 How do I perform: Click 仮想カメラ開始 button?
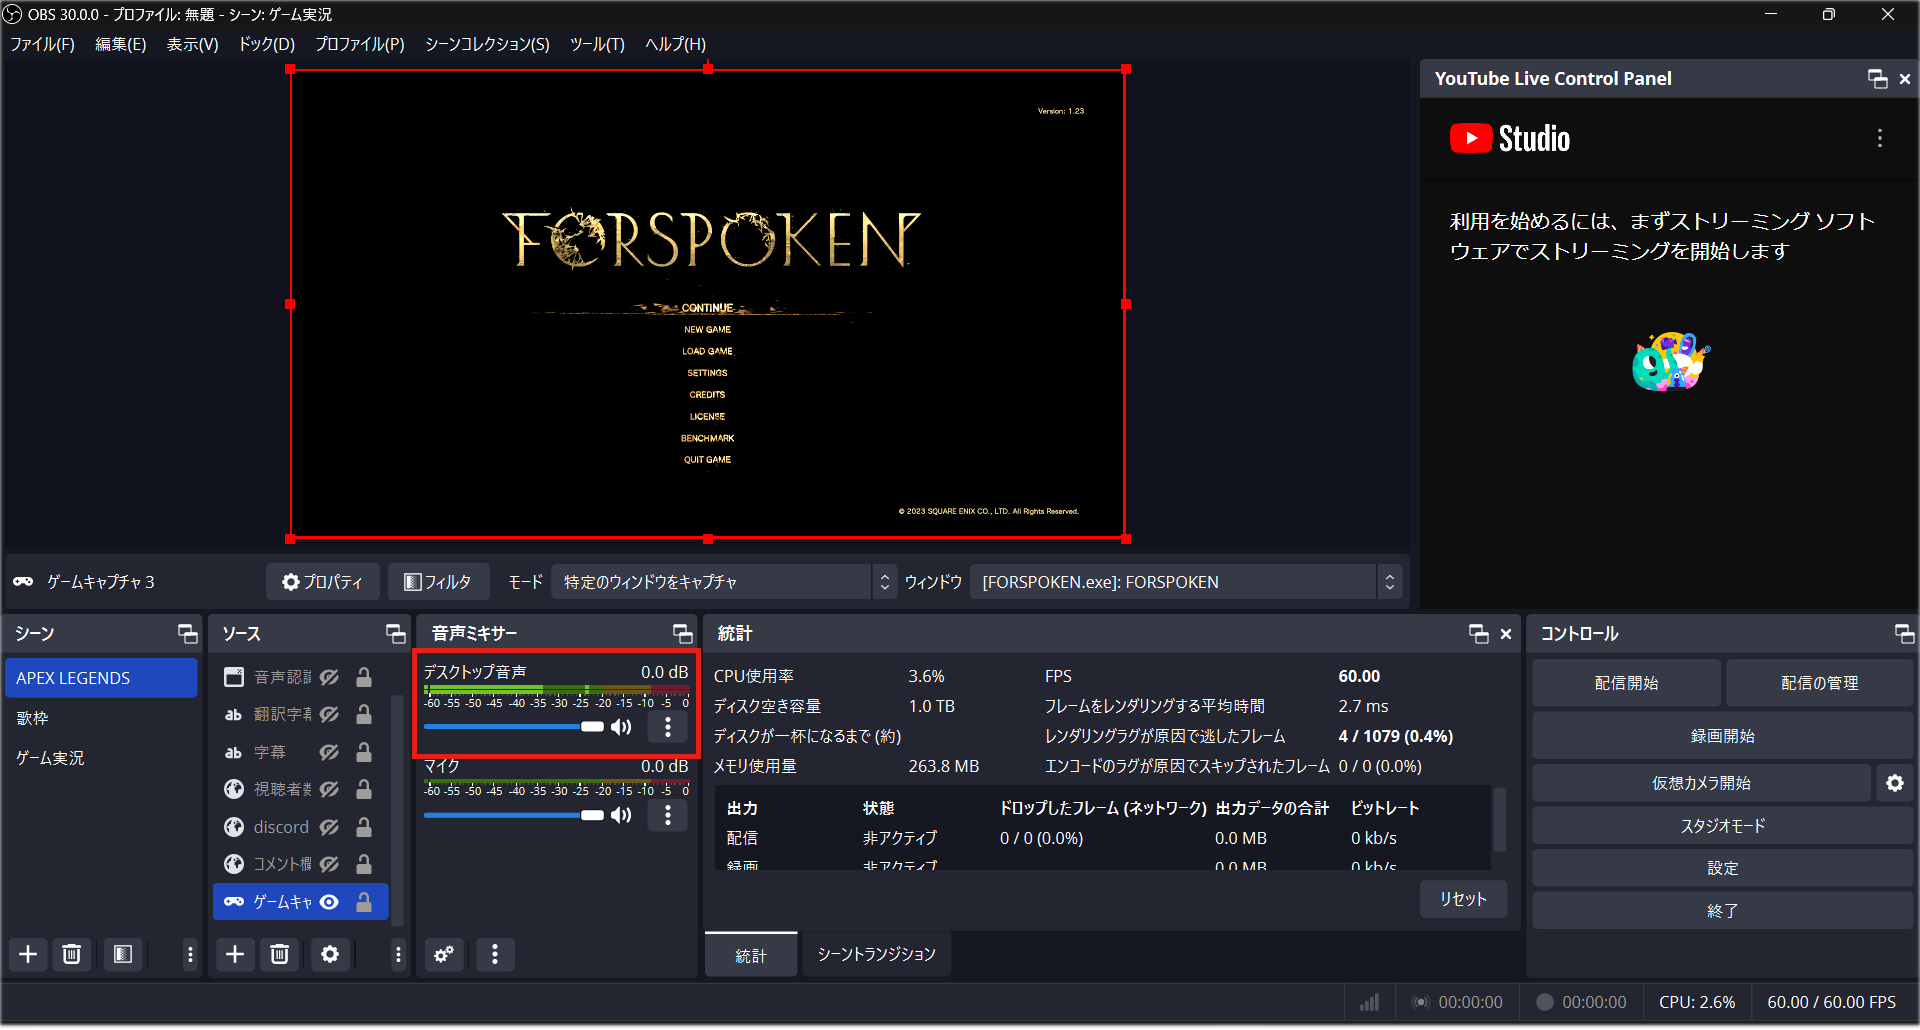click(1701, 784)
